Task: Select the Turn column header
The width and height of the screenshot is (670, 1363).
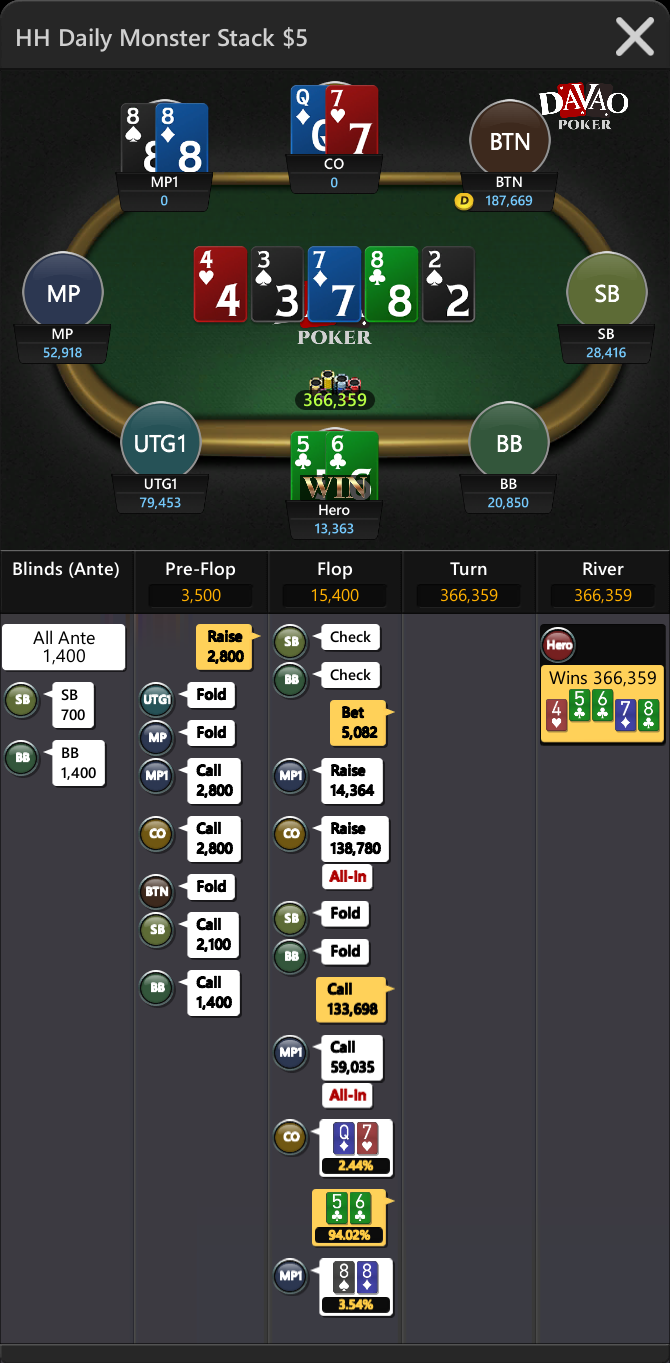Action: click(469, 569)
